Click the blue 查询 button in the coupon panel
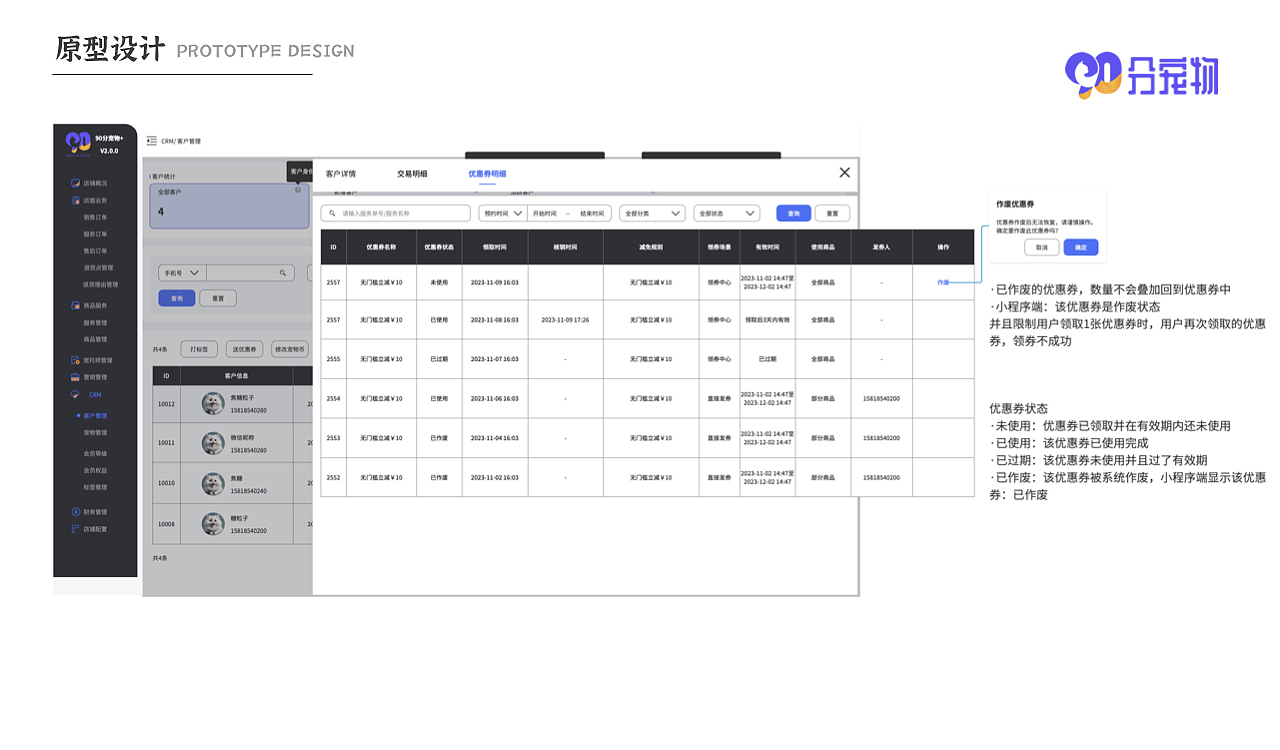This screenshot has height=750, width=1280. (794, 213)
